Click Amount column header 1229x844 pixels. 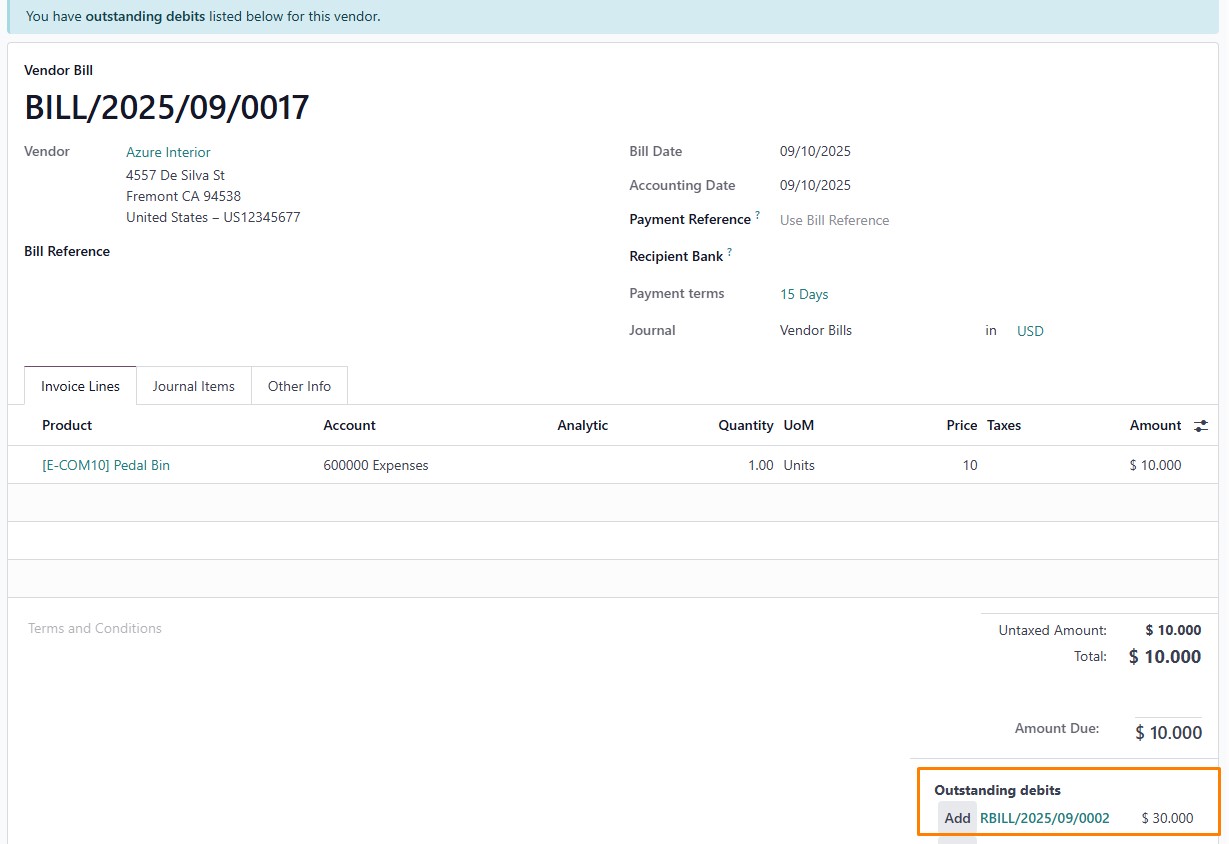pyautogui.click(x=1155, y=425)
